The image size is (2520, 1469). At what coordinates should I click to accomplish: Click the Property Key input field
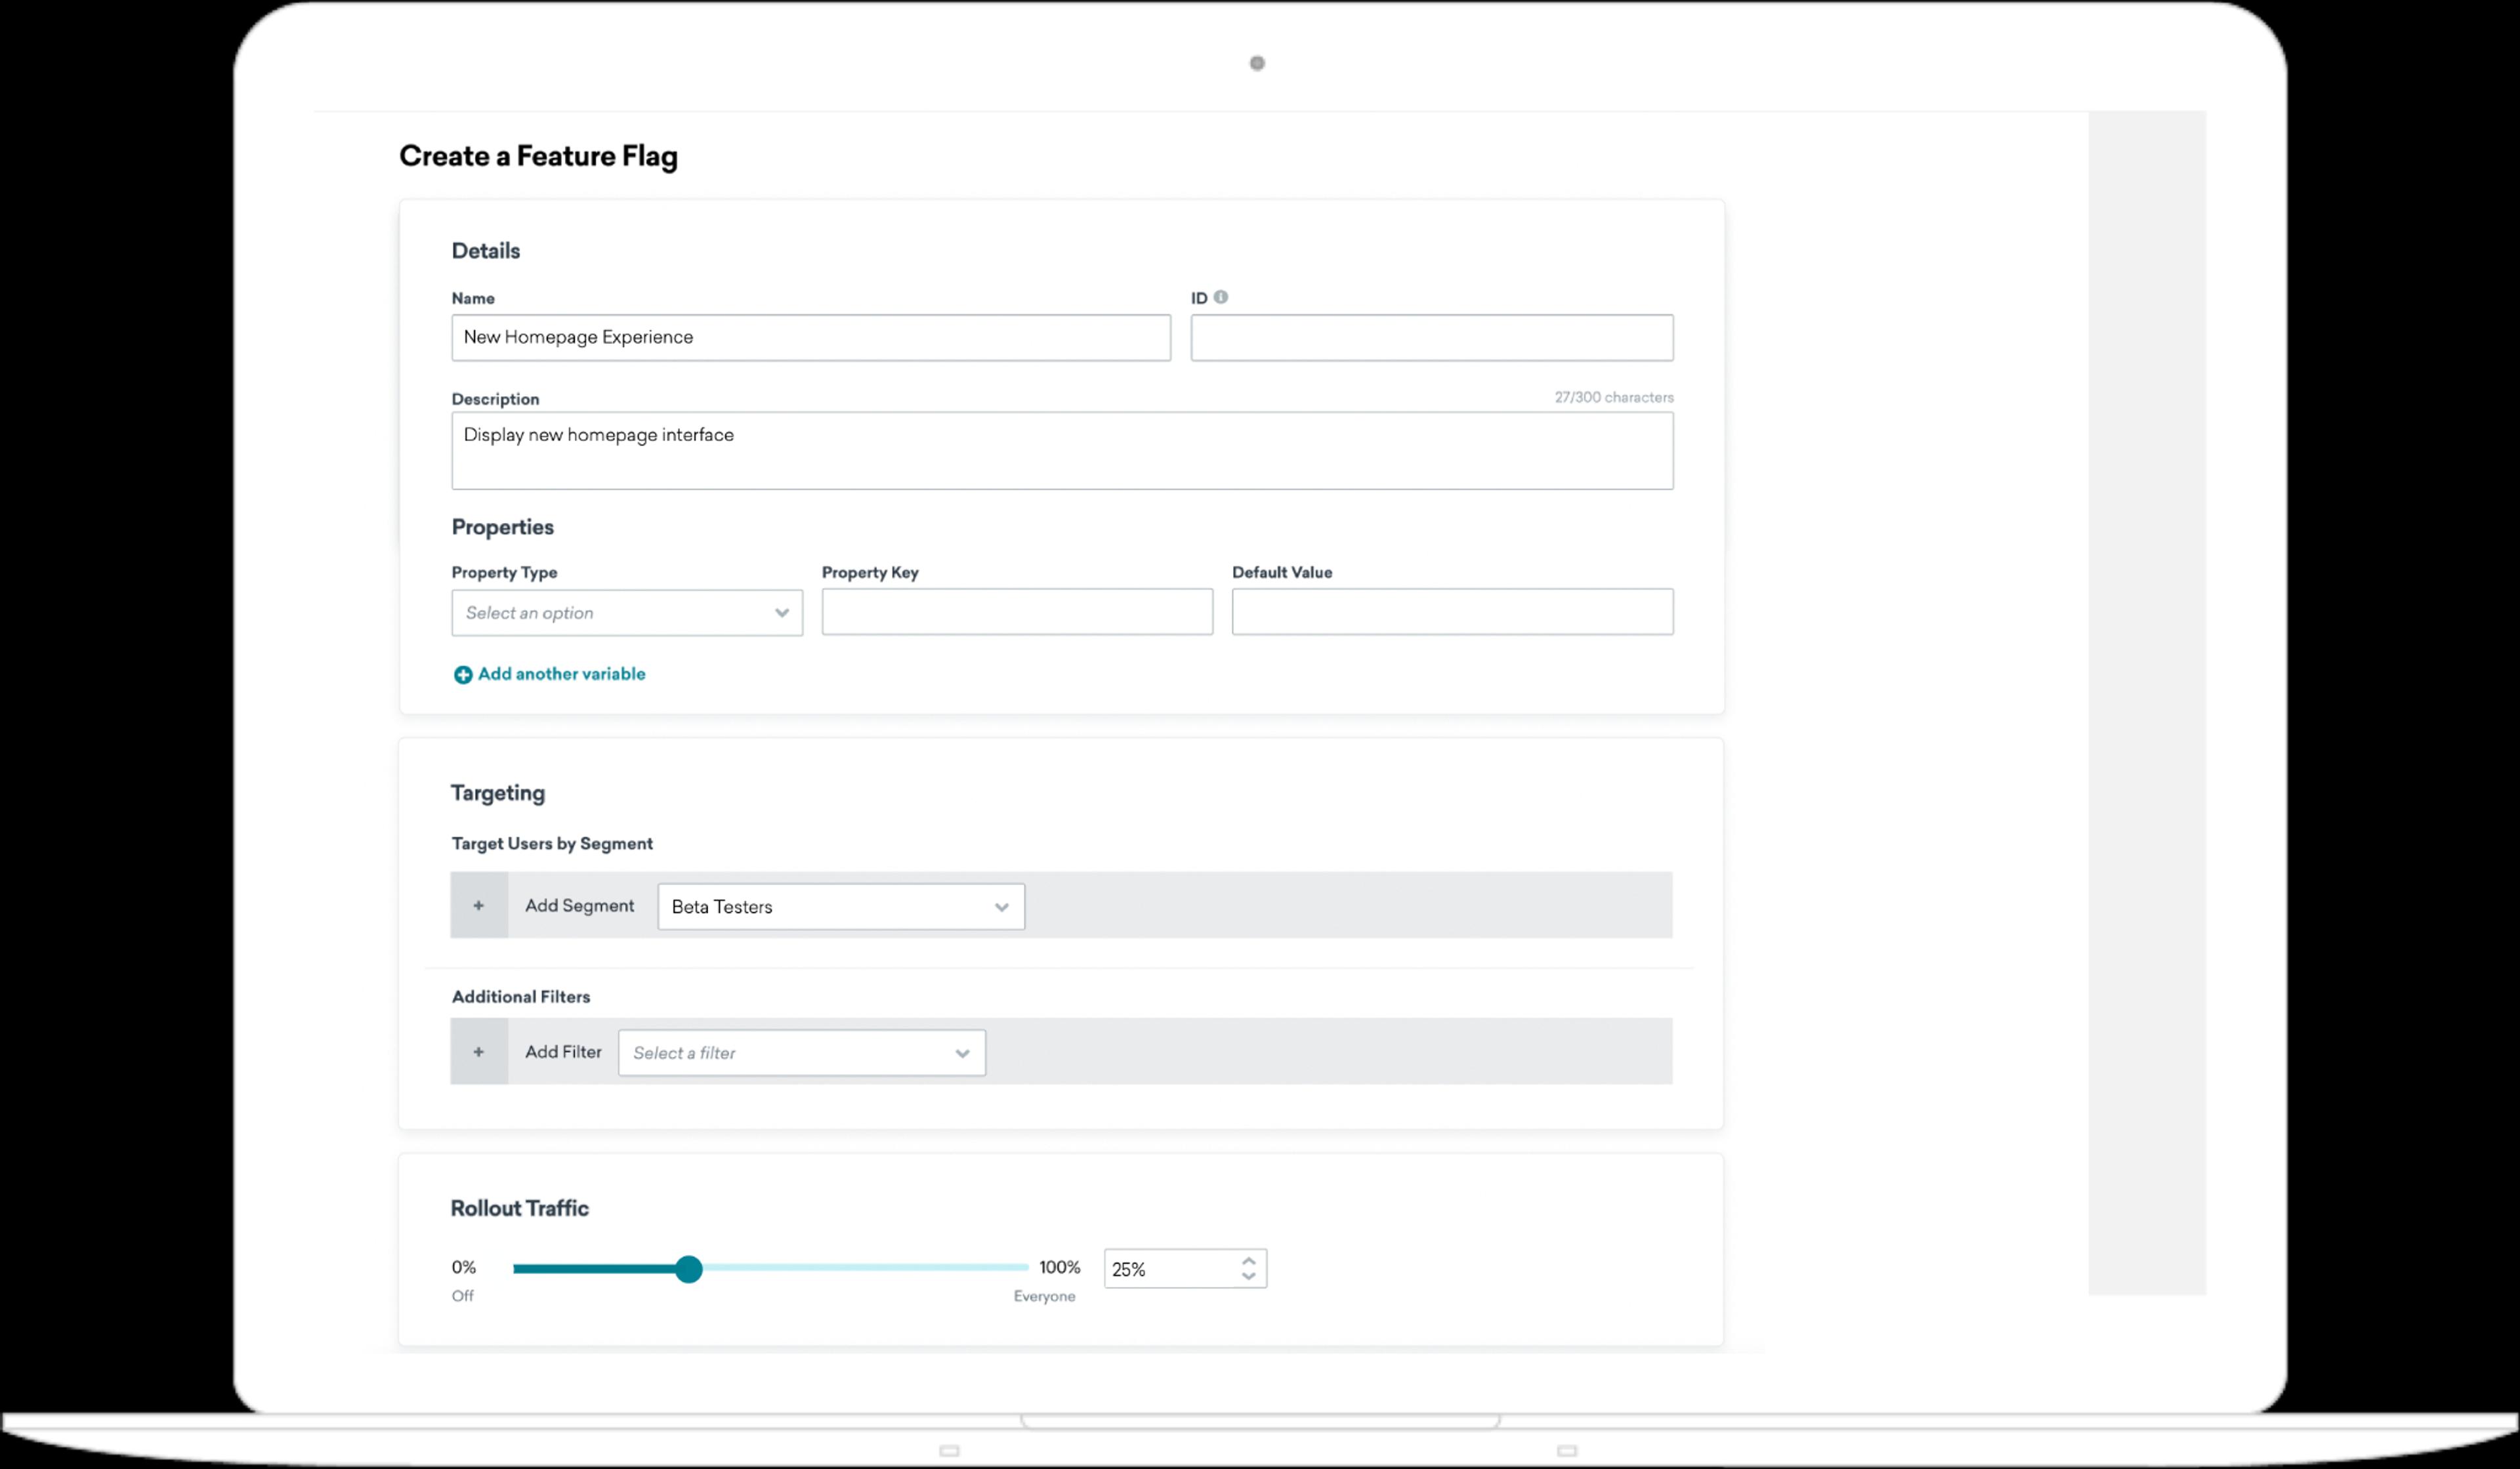[1016, 611]
